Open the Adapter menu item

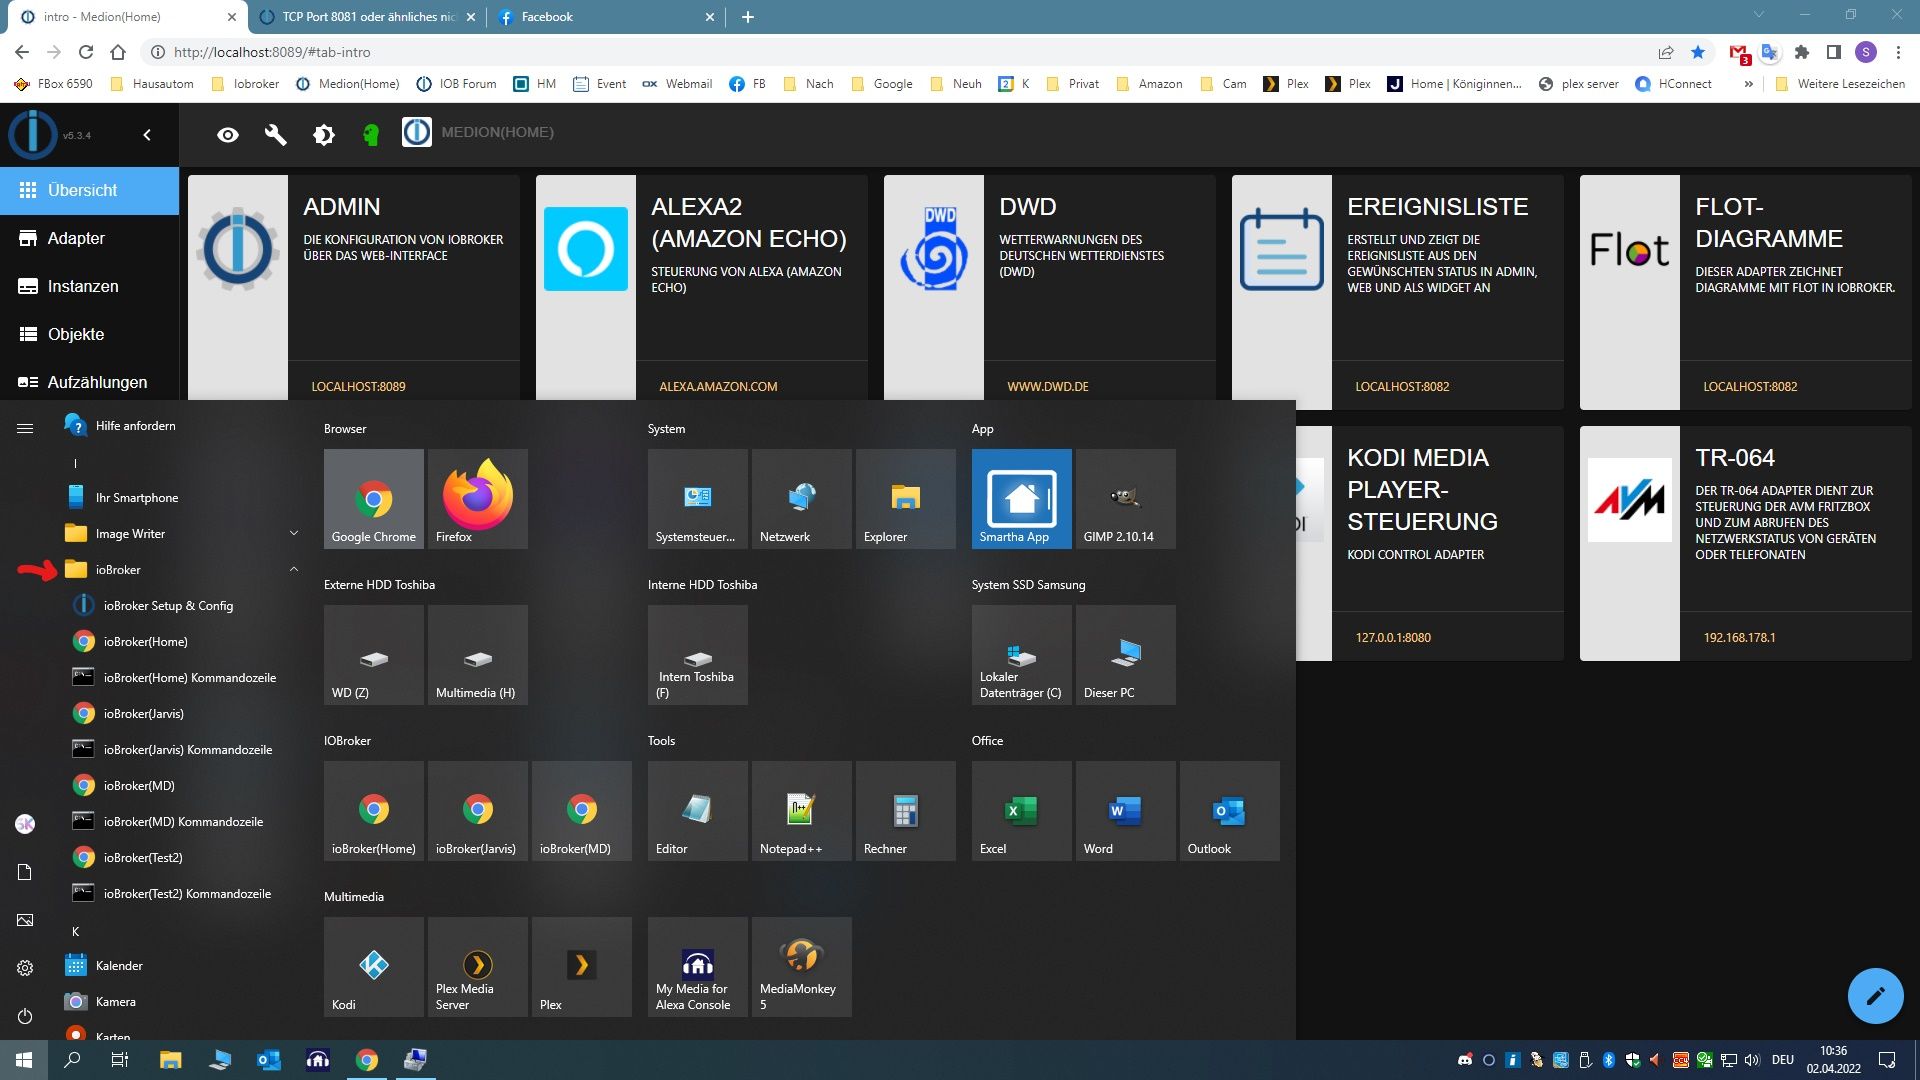[76, 238]
